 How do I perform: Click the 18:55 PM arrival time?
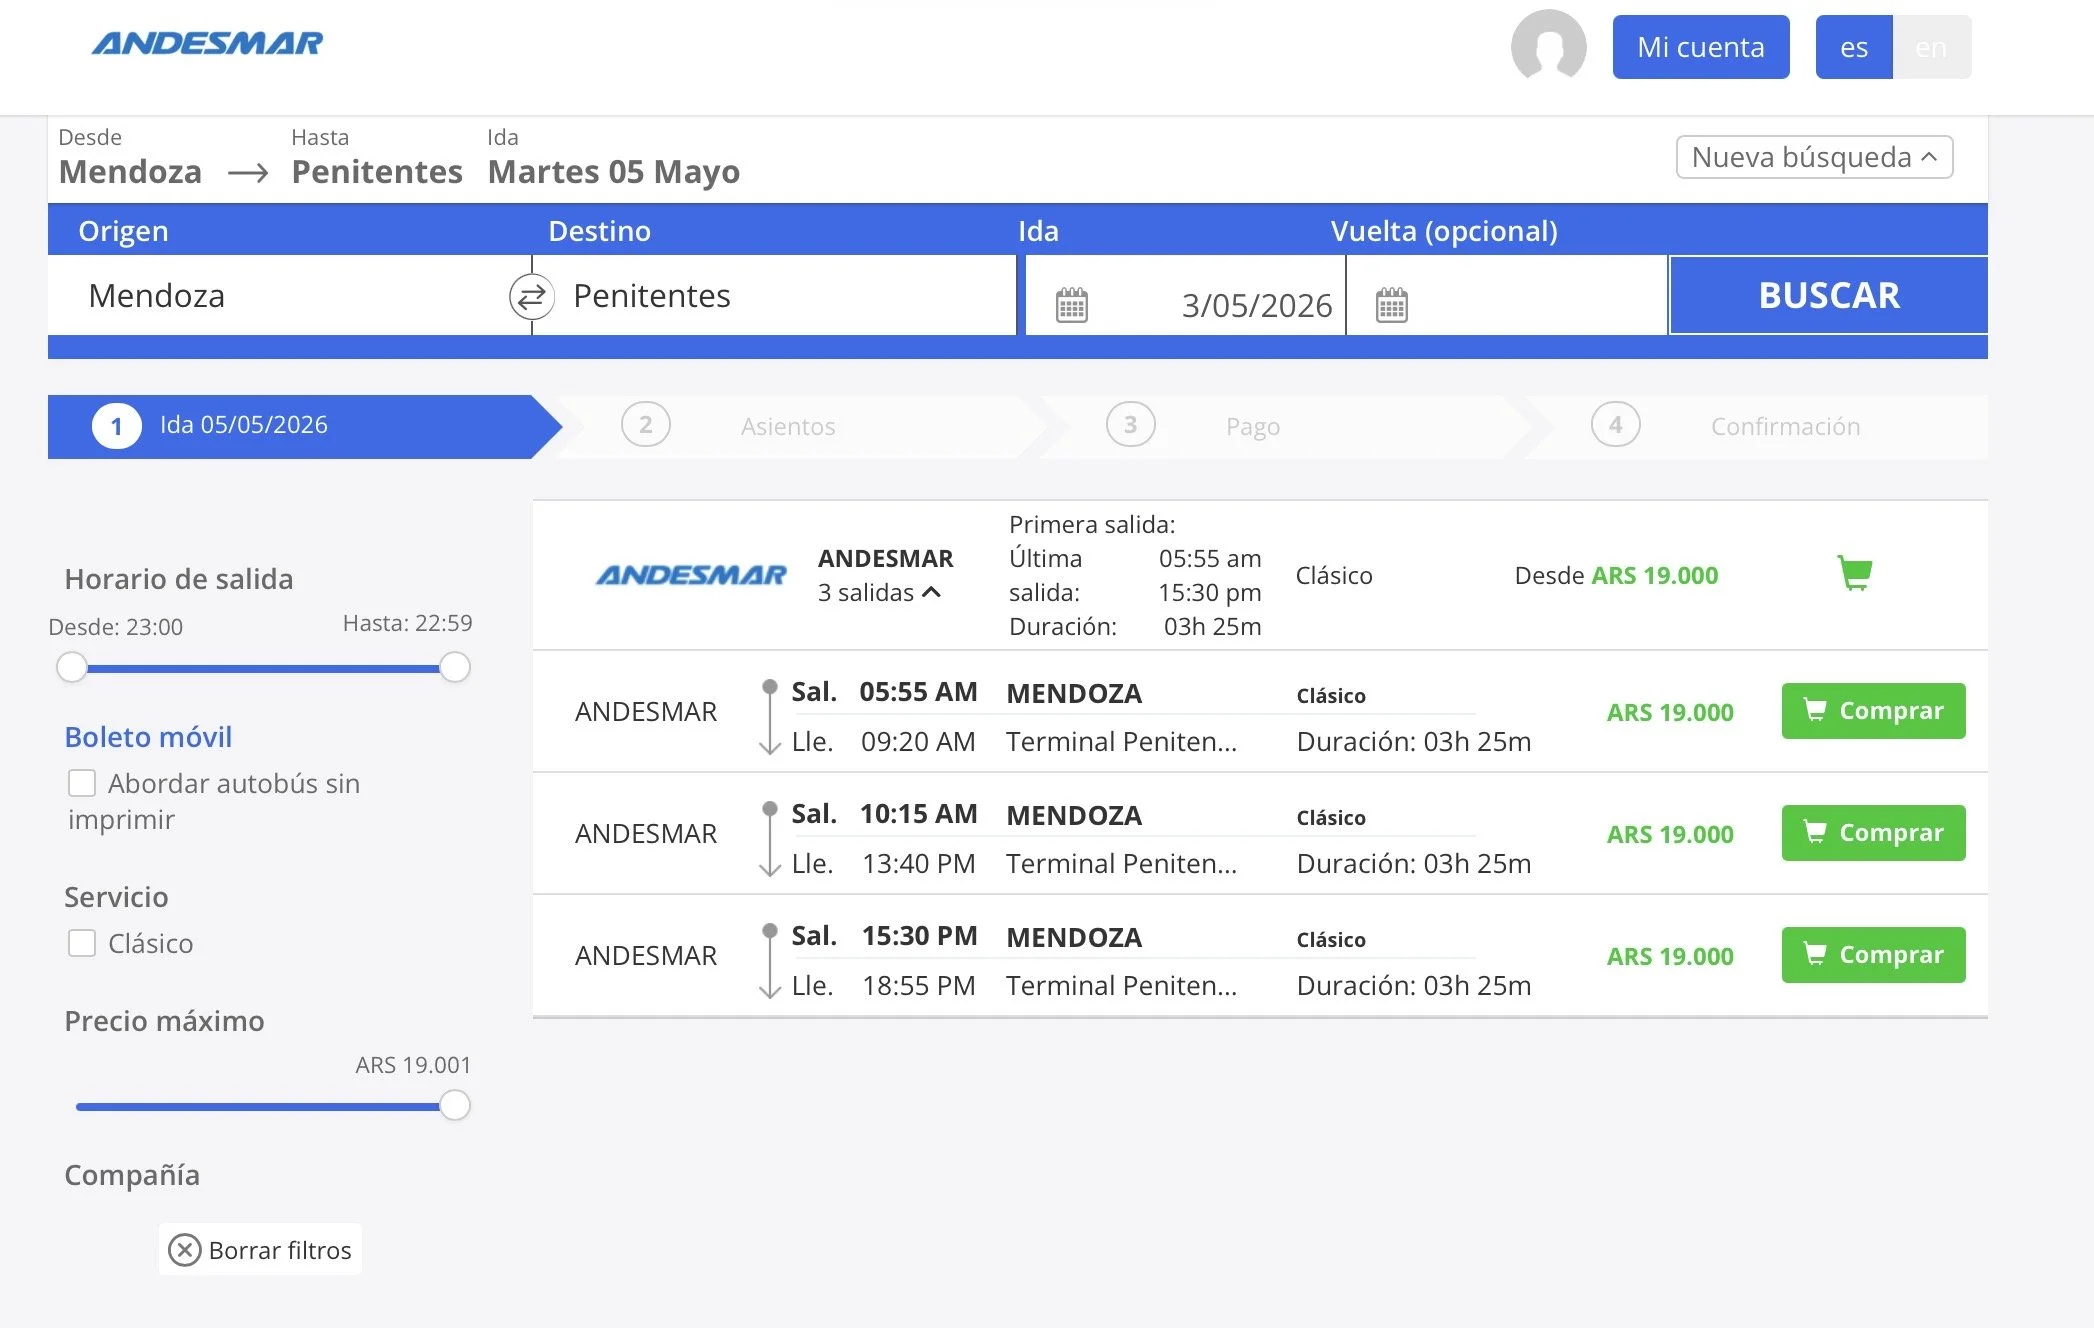coord(918,985)
